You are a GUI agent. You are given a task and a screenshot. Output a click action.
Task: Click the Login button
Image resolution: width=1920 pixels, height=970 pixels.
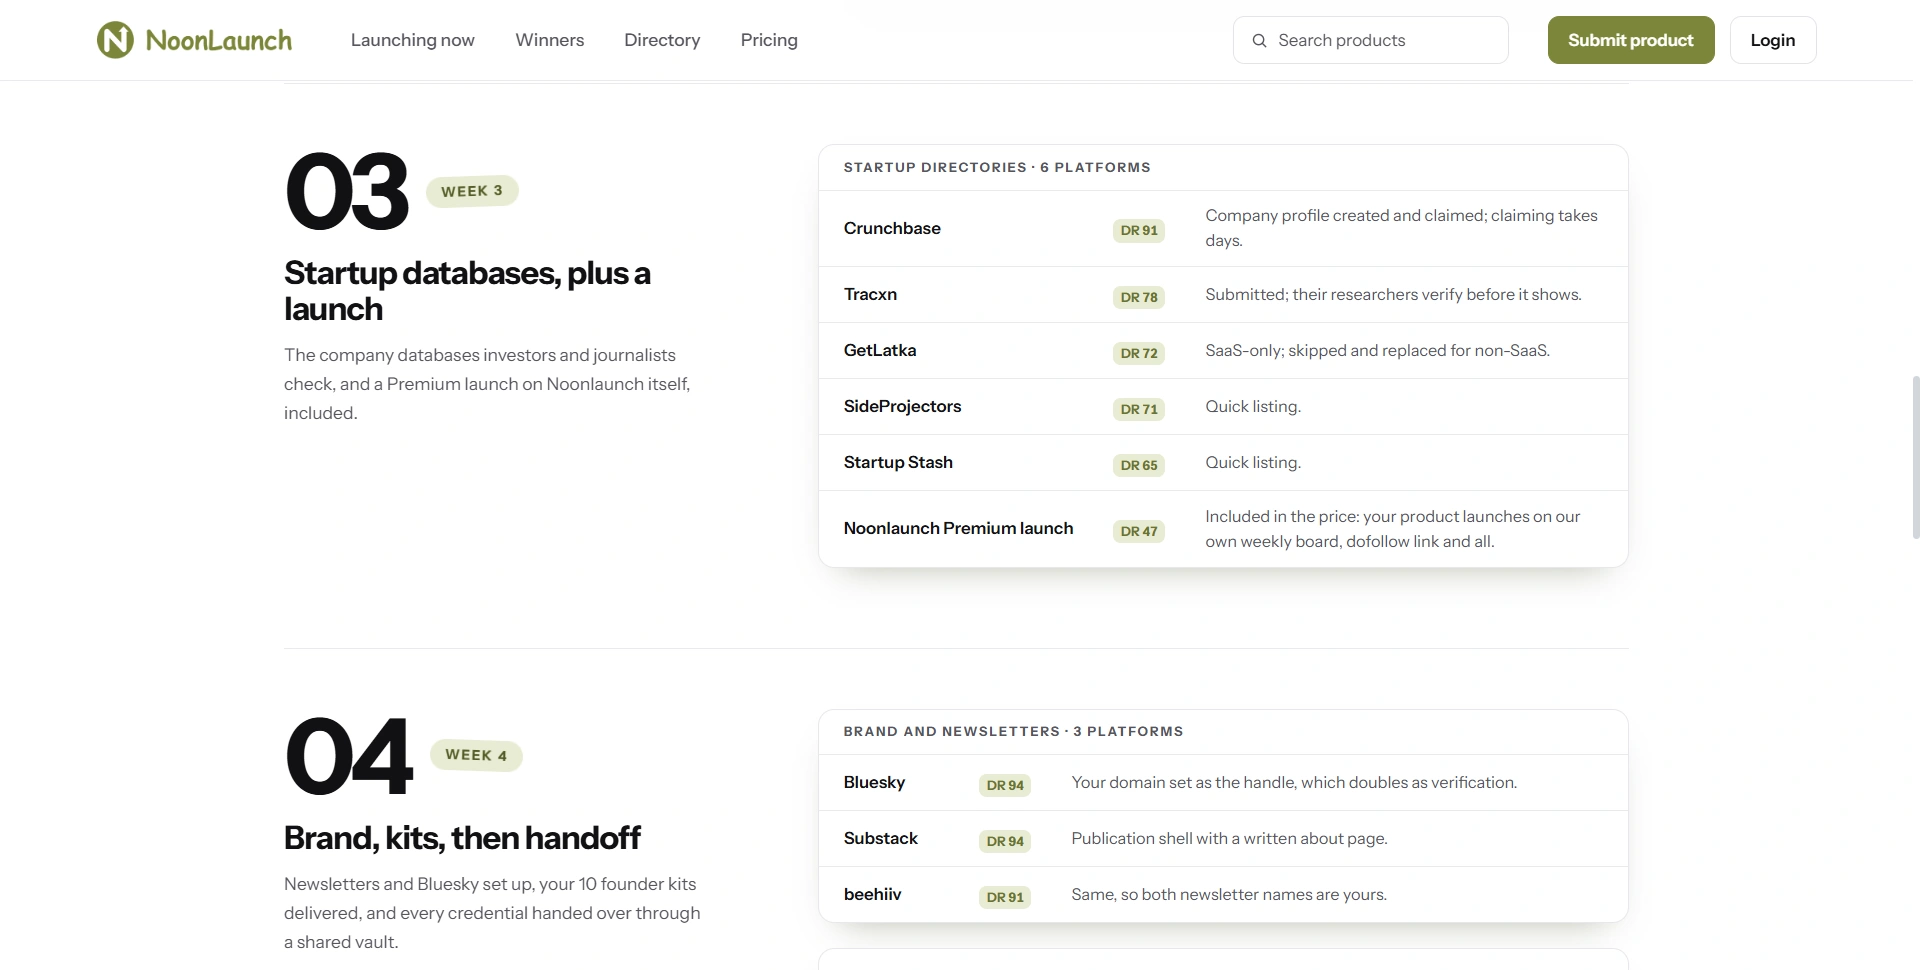[x=1773, y=40]
